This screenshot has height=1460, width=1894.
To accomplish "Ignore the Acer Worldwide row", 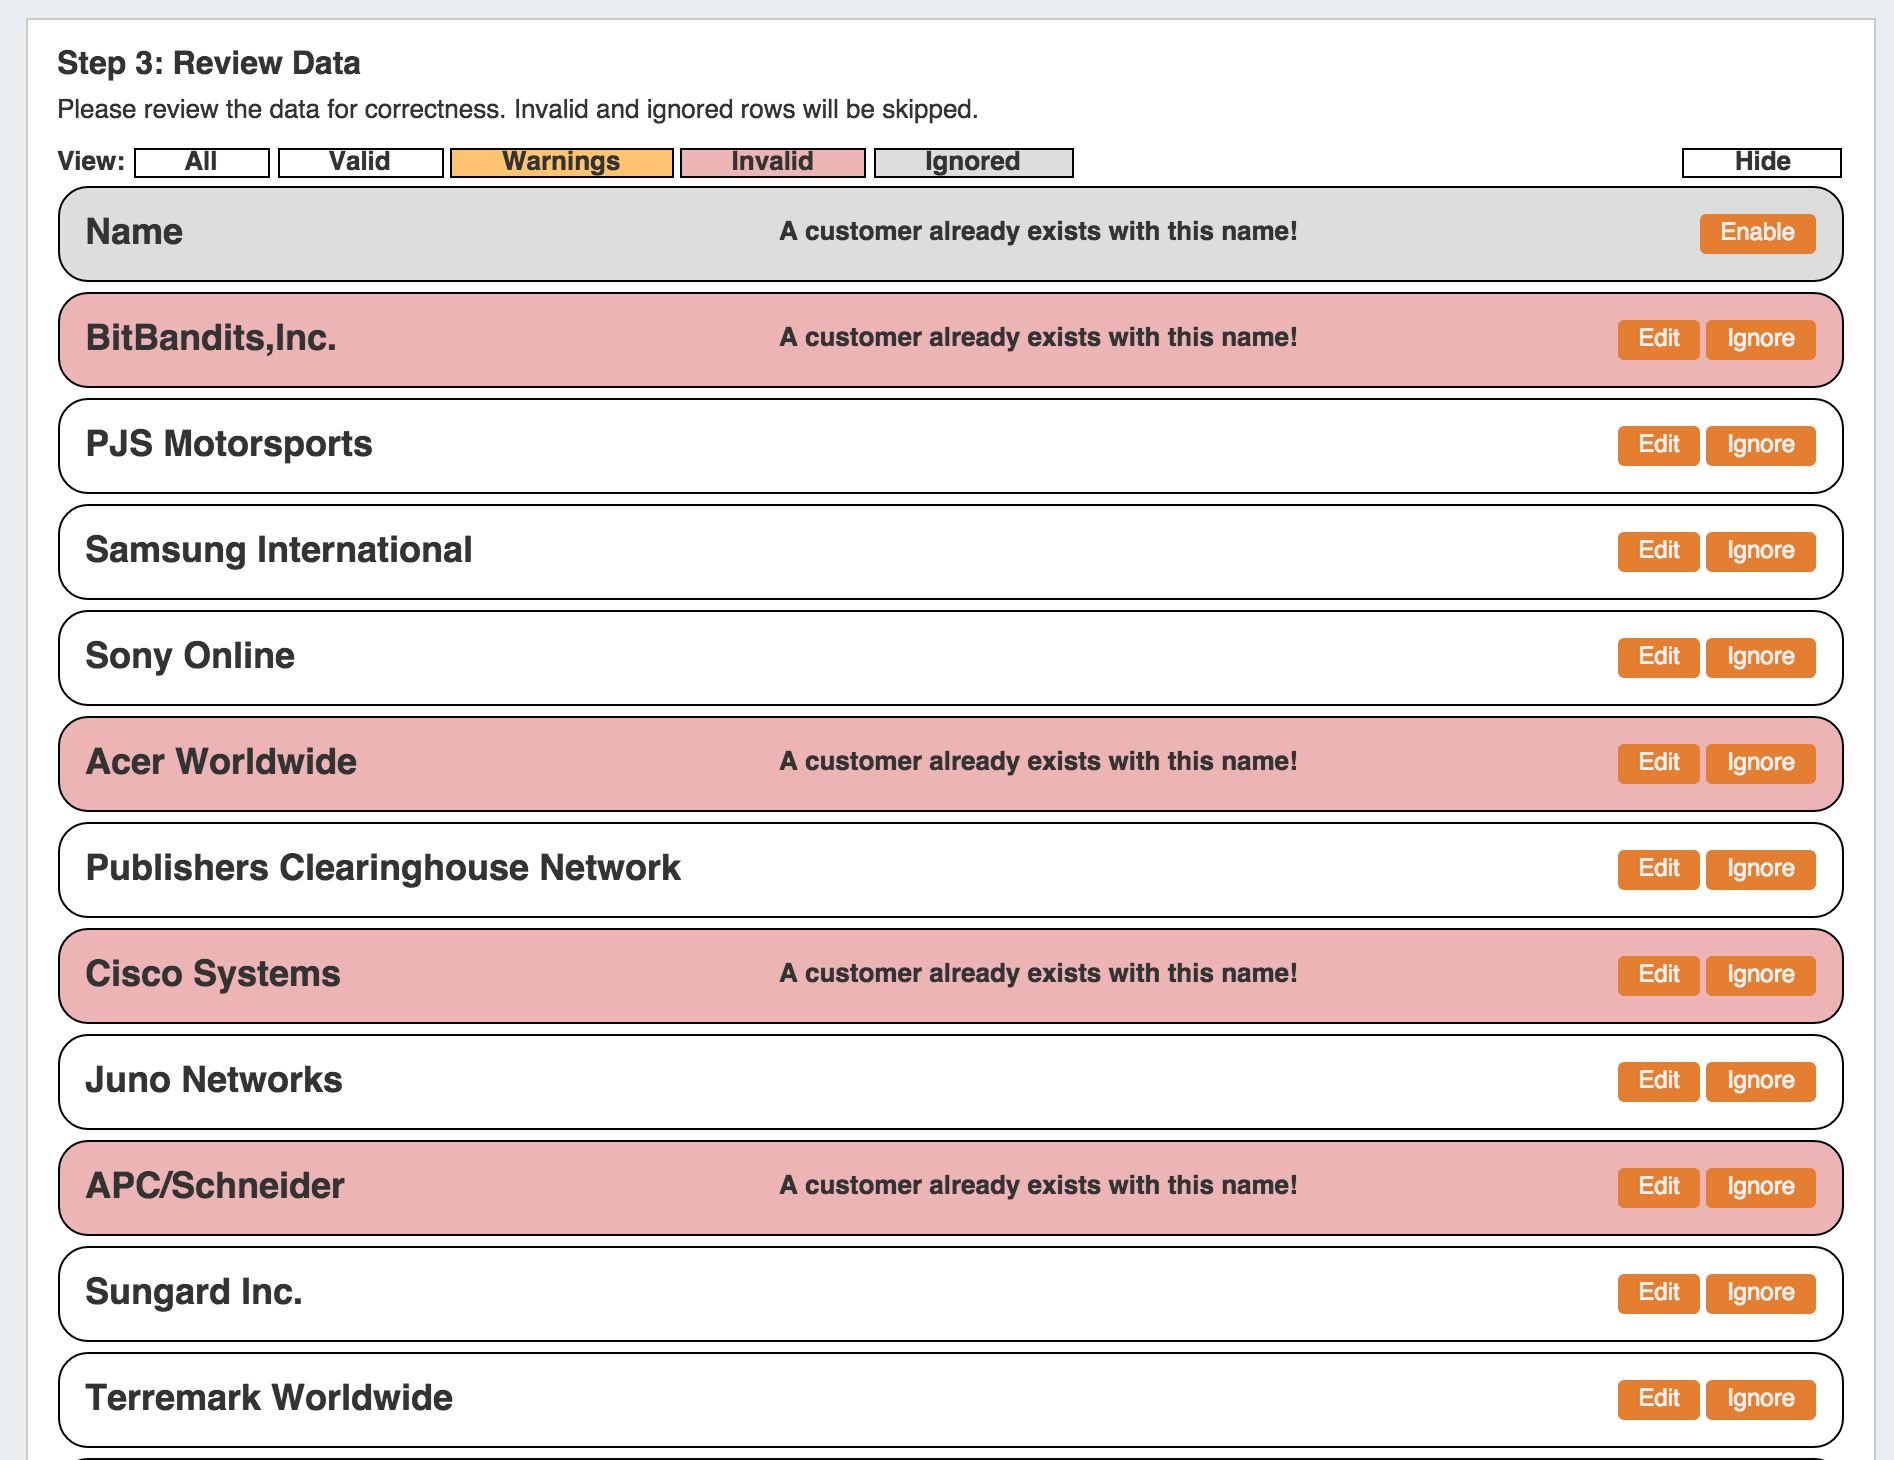I will [x=1760, y=763].
